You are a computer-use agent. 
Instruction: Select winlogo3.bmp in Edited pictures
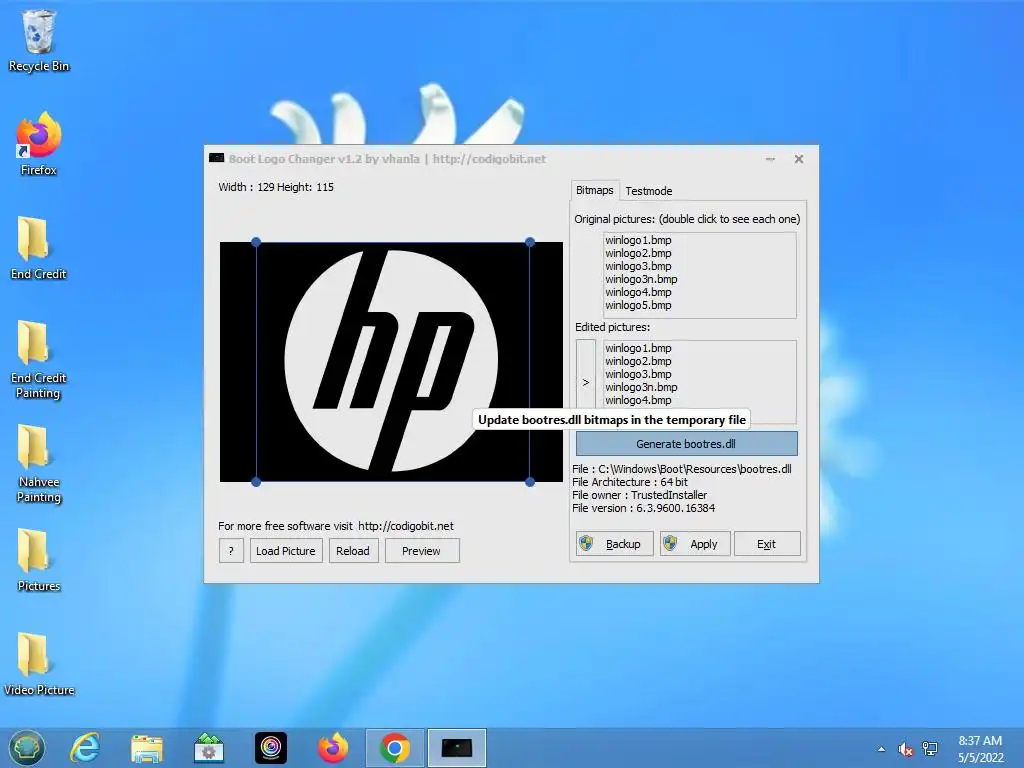point(638,374)
